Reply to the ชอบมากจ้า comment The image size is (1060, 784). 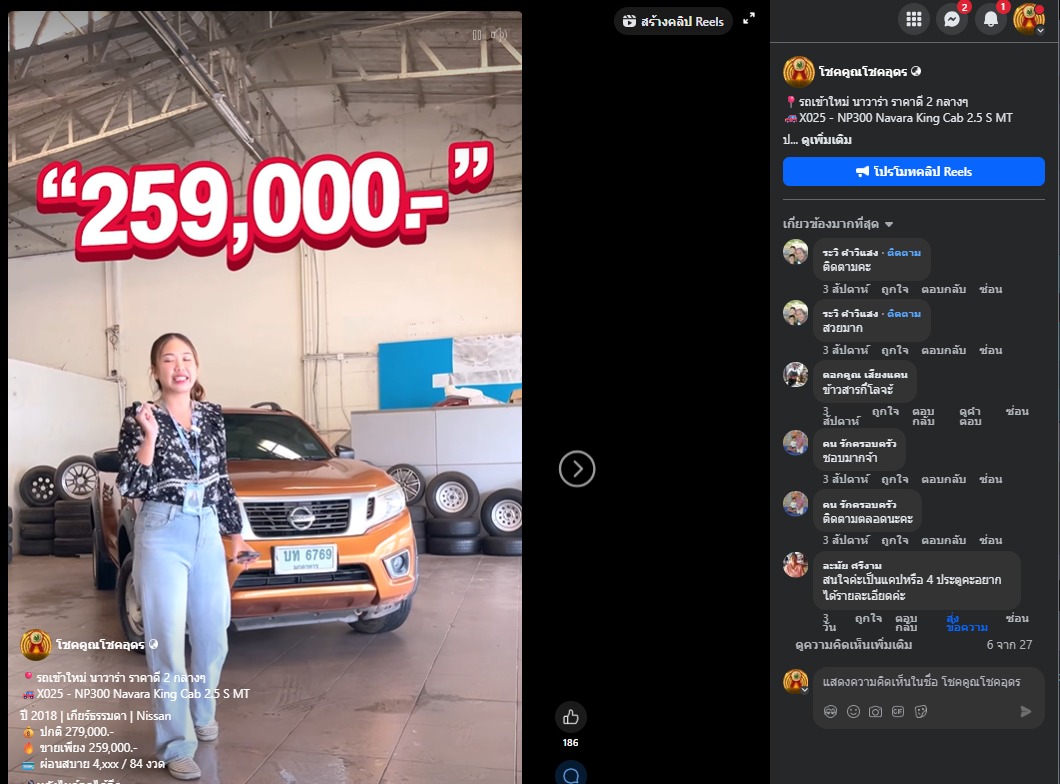pos(944,479)
